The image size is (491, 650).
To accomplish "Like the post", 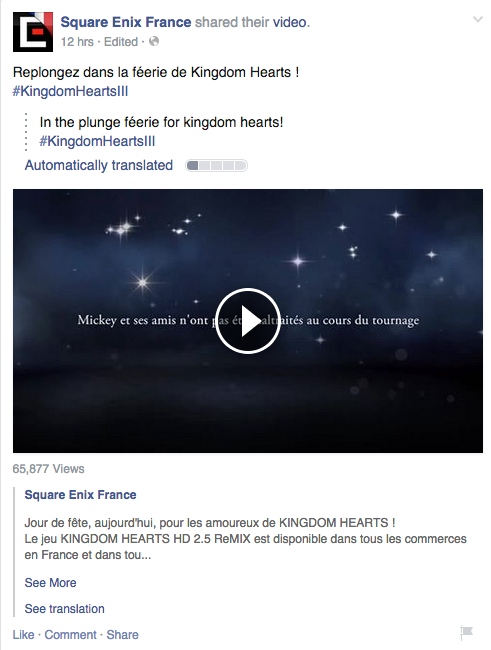I will coord(23,635).
